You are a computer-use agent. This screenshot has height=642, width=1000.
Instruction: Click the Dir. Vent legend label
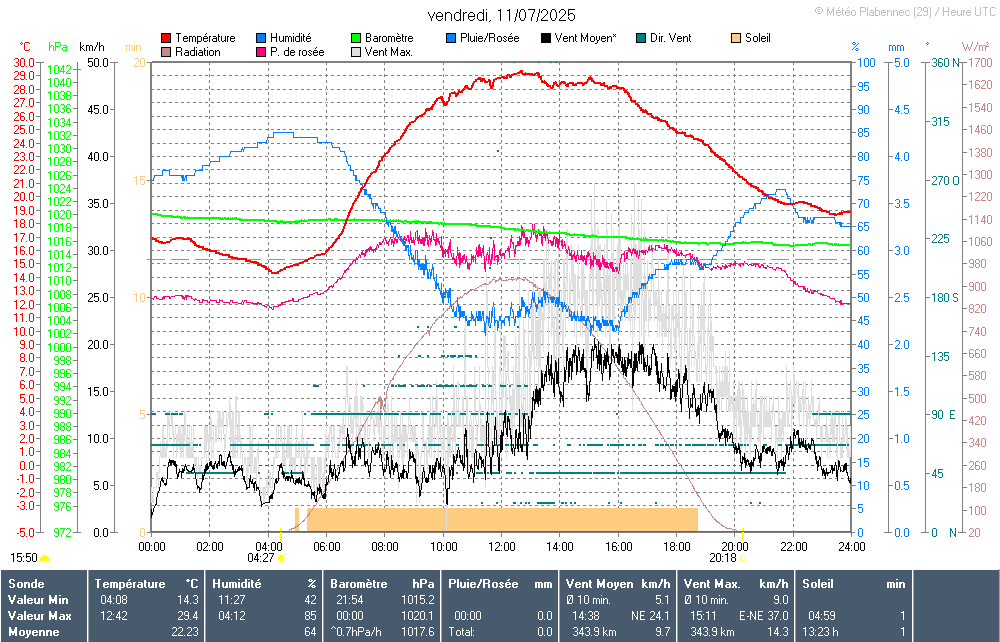[671, 38]
